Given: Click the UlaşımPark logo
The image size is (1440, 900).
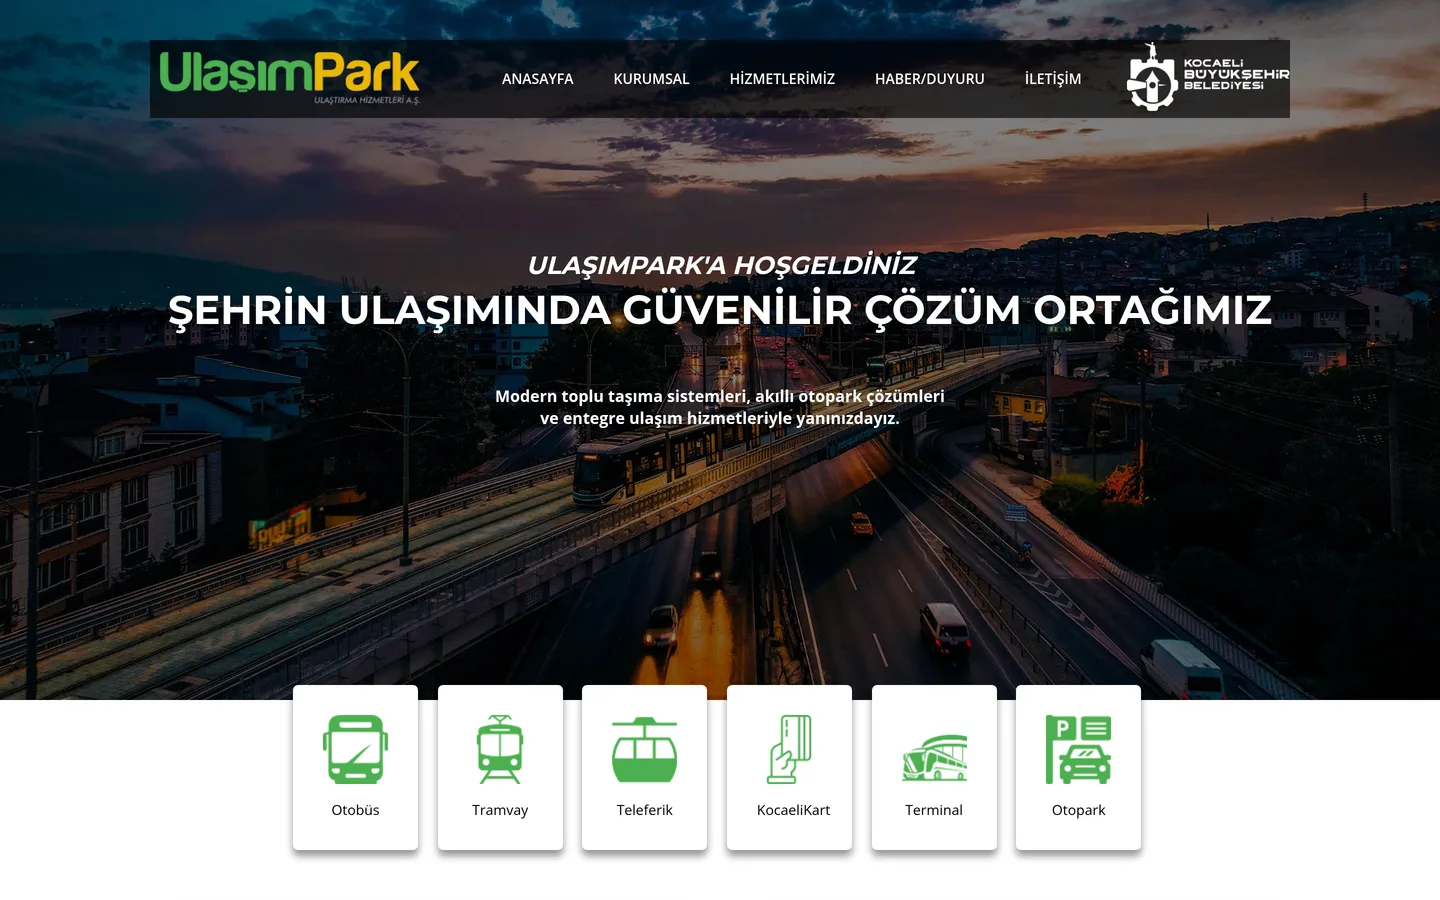Looking at the screenshot, I should (290, 78).
